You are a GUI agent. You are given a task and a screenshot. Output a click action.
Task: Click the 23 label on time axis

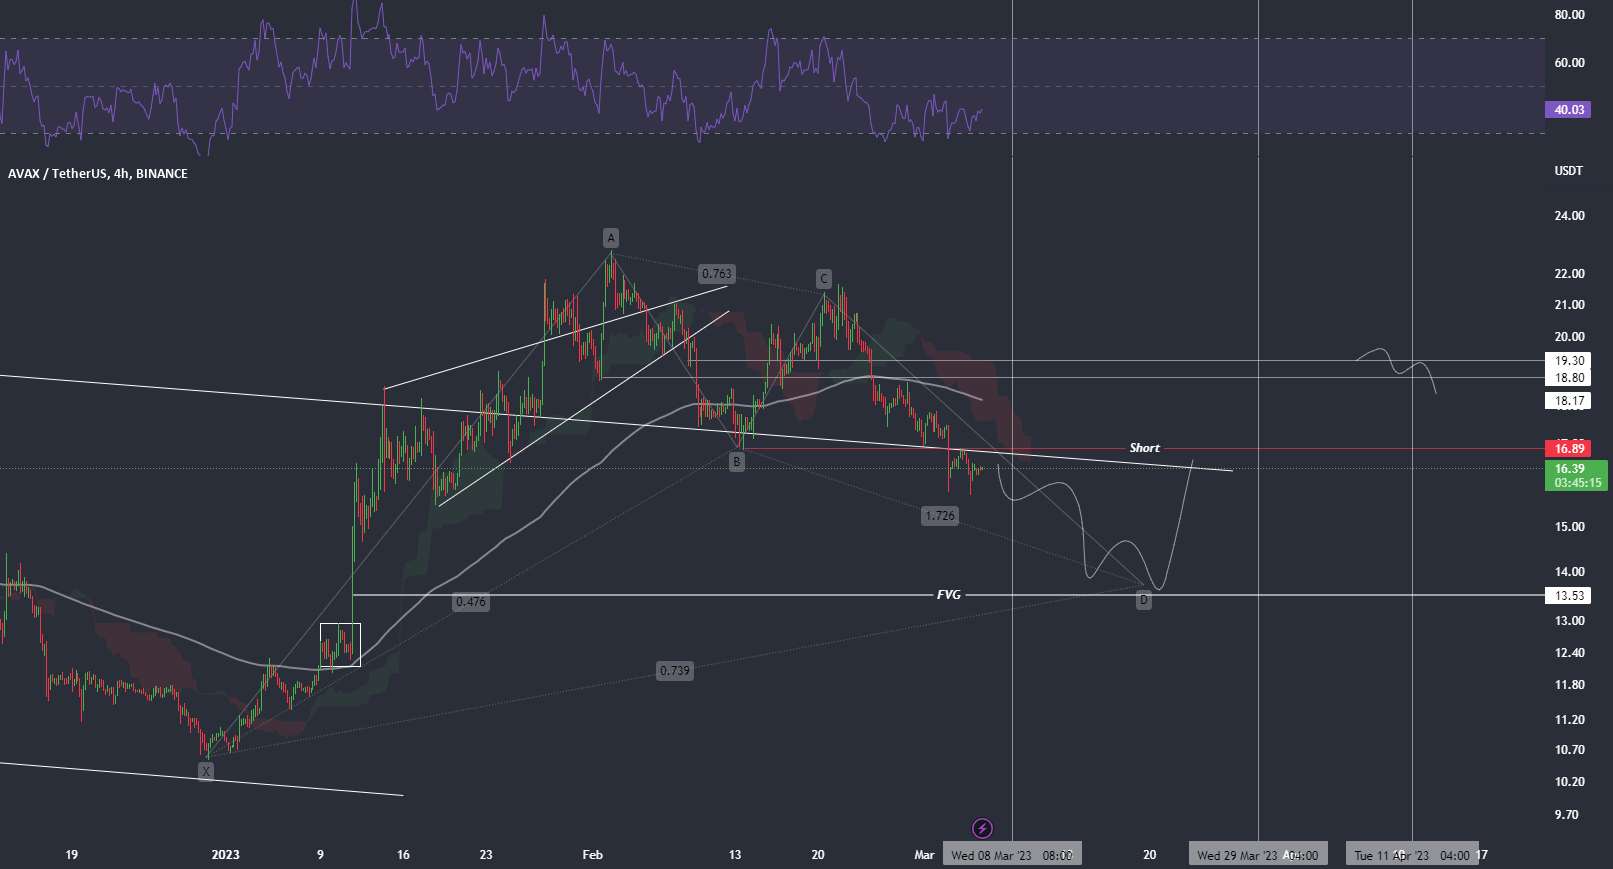(486, 855)
